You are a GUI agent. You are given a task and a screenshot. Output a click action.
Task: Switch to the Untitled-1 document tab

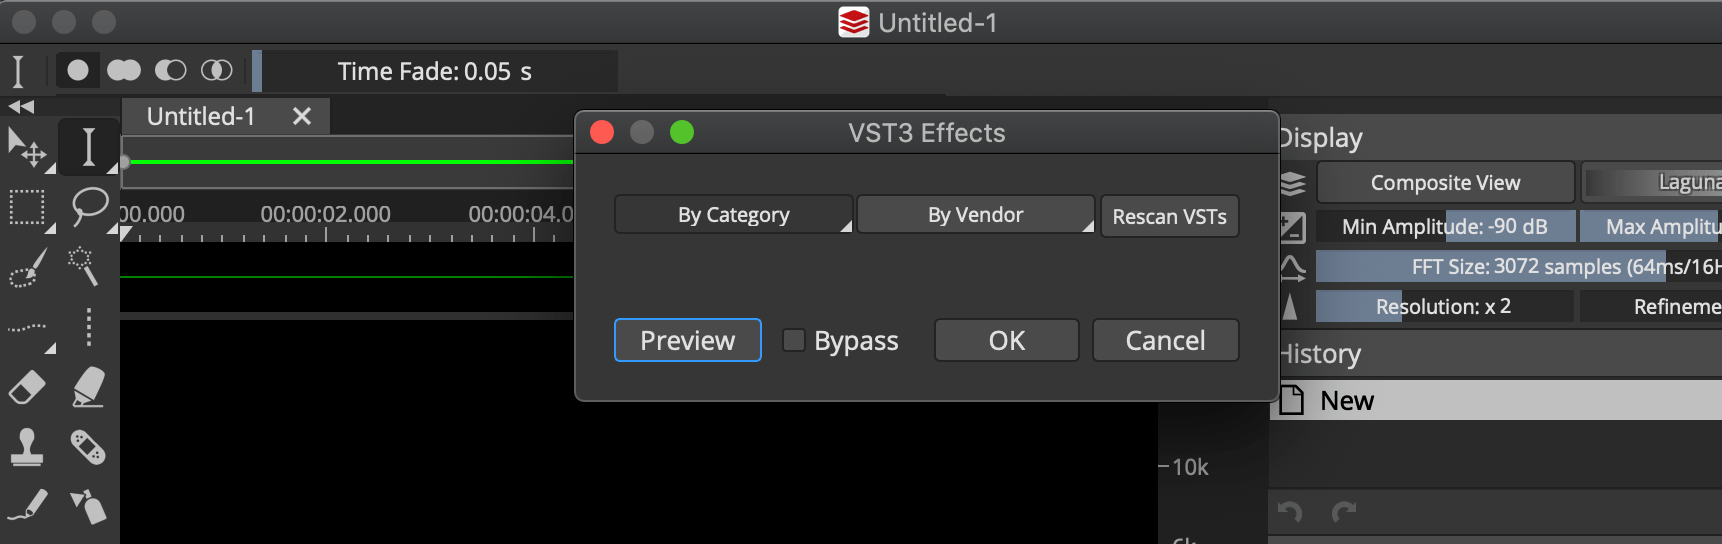(x=201, y=117)
